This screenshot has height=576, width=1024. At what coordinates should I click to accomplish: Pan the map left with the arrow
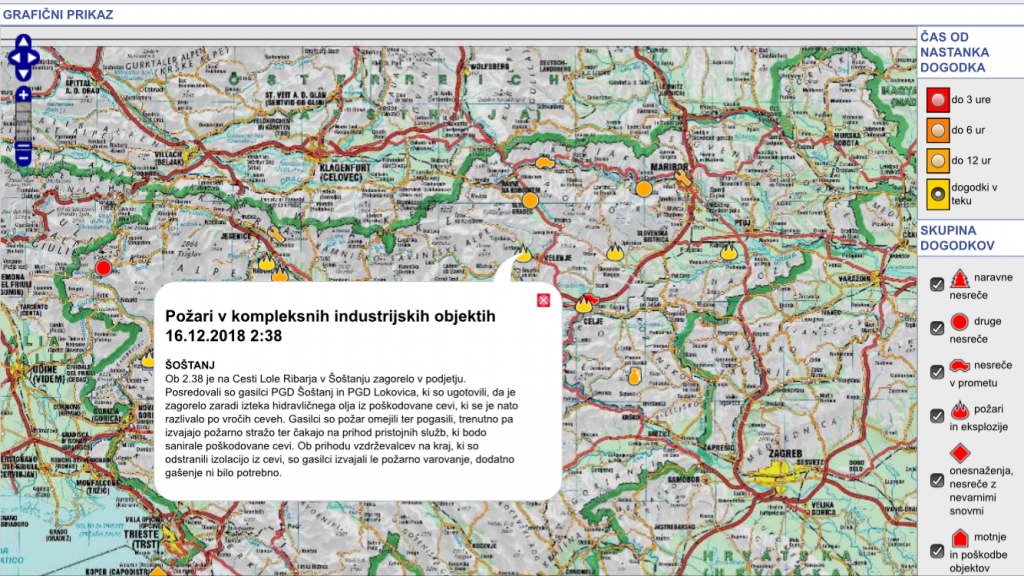pos(14,58)
